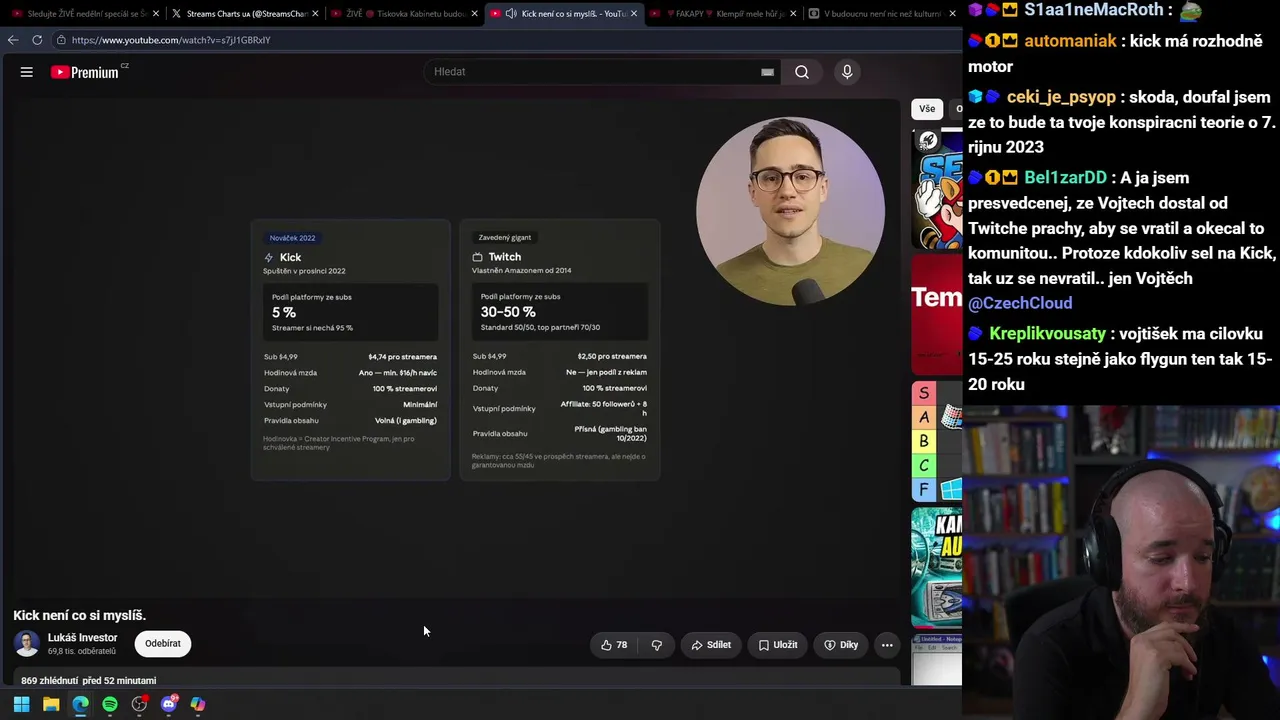This screenshot has height=720, width=1280.
Task: Close the Streams Charts tab
Action: tap(315, 14)
